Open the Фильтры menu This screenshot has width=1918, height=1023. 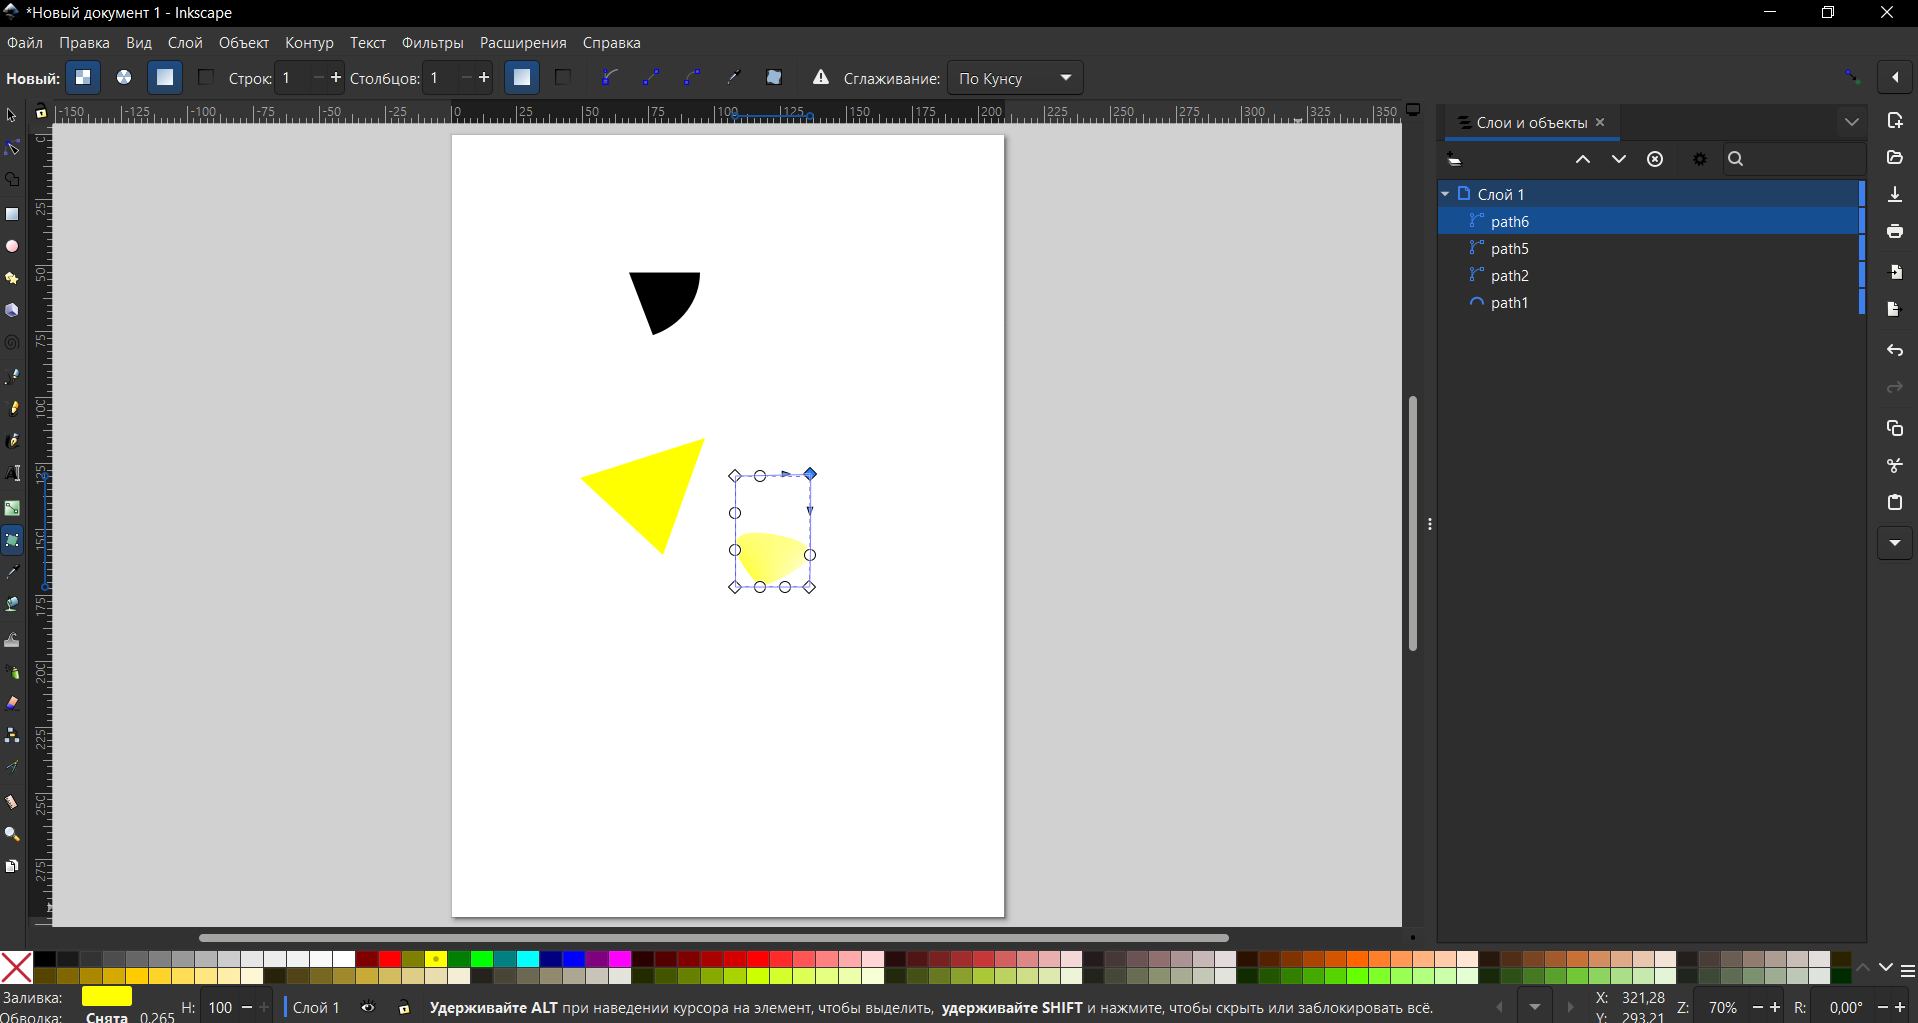click(x=432, y=43)
